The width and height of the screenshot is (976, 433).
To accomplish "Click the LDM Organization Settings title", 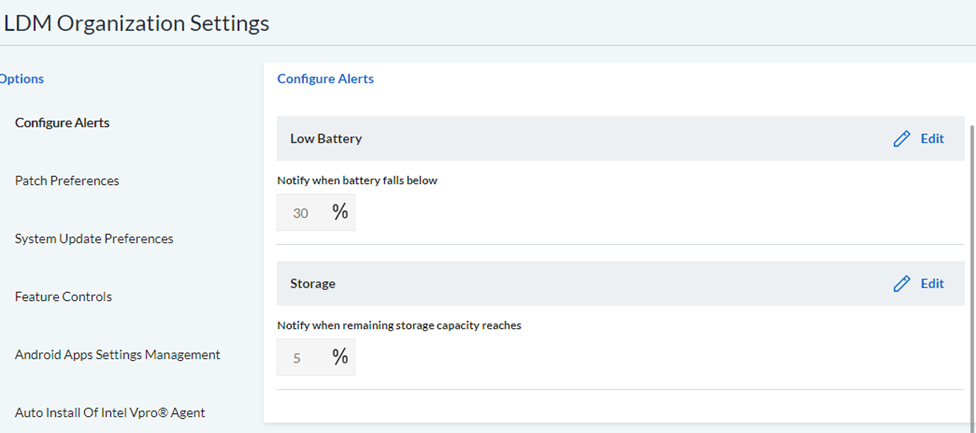I will [137, 23].
